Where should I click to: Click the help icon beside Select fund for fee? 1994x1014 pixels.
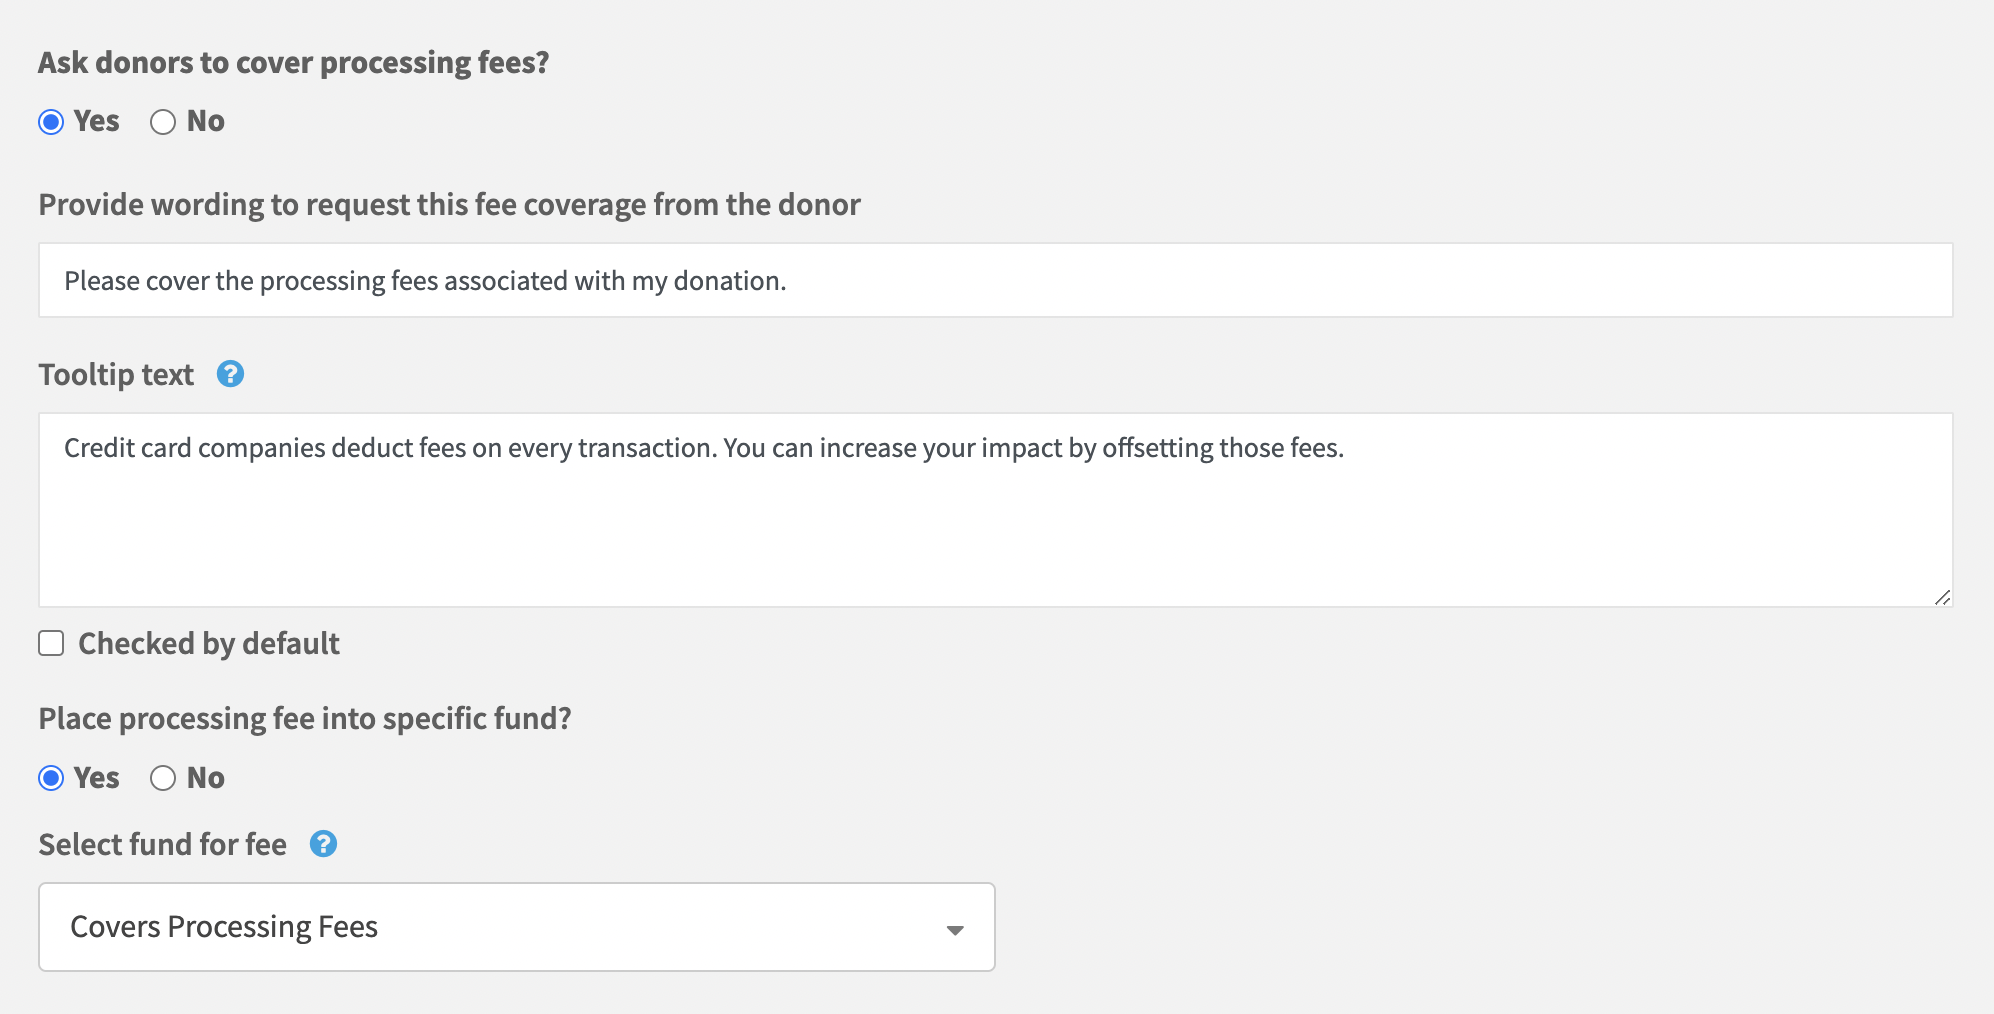tap(322, 845)
